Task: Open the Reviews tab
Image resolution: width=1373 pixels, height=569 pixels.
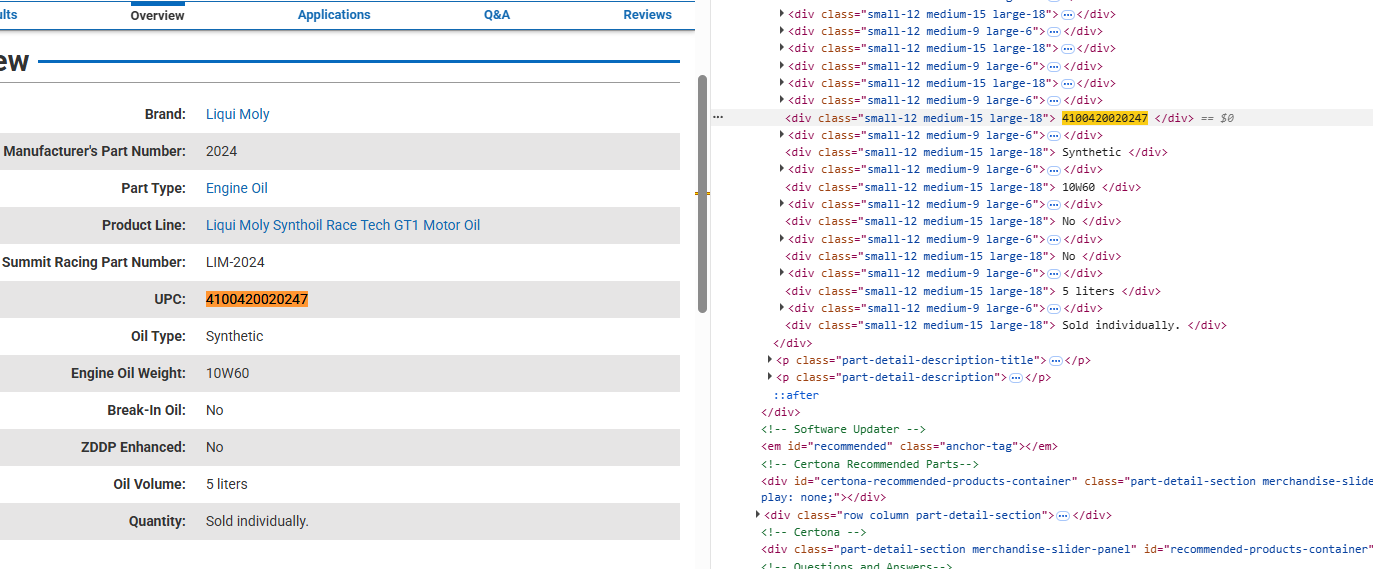Action: [x=647, y=15]
